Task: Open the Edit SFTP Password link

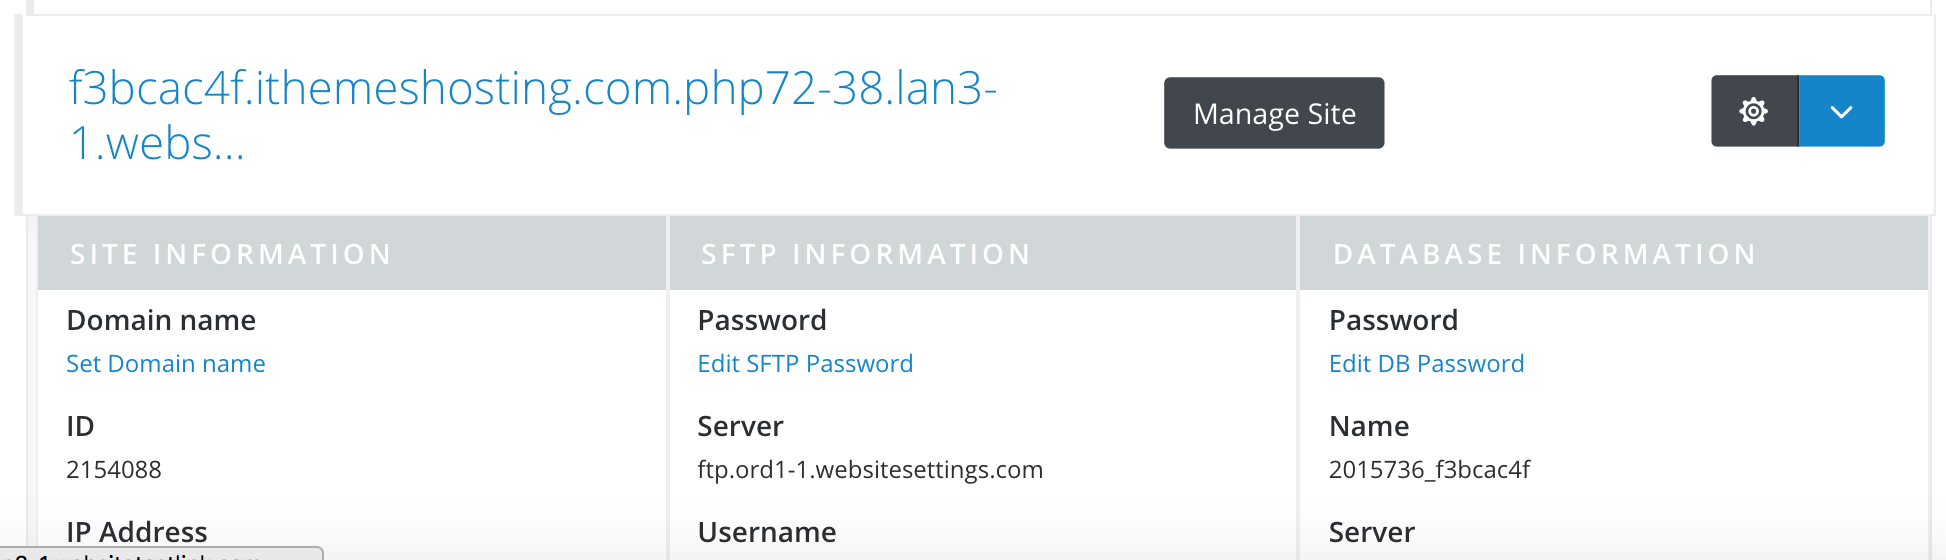Action: click(805, 364)
